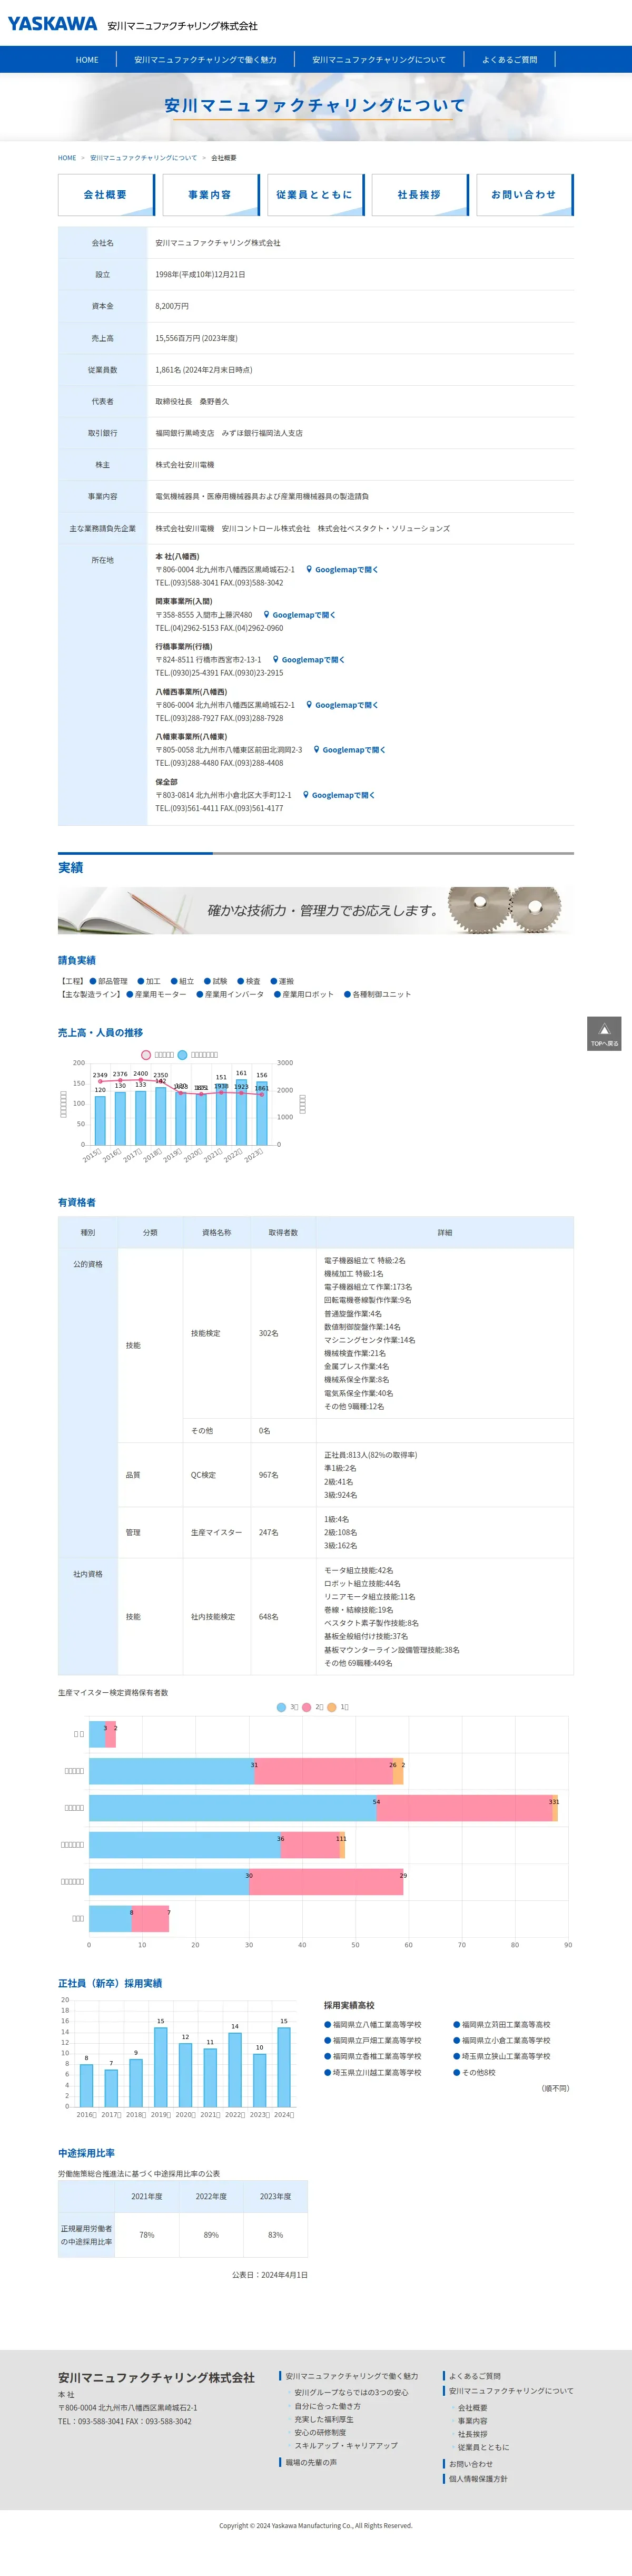Open footer link 社長挨拶
The height and width of the screenshot is (2576, 632).
(473, 2434)
